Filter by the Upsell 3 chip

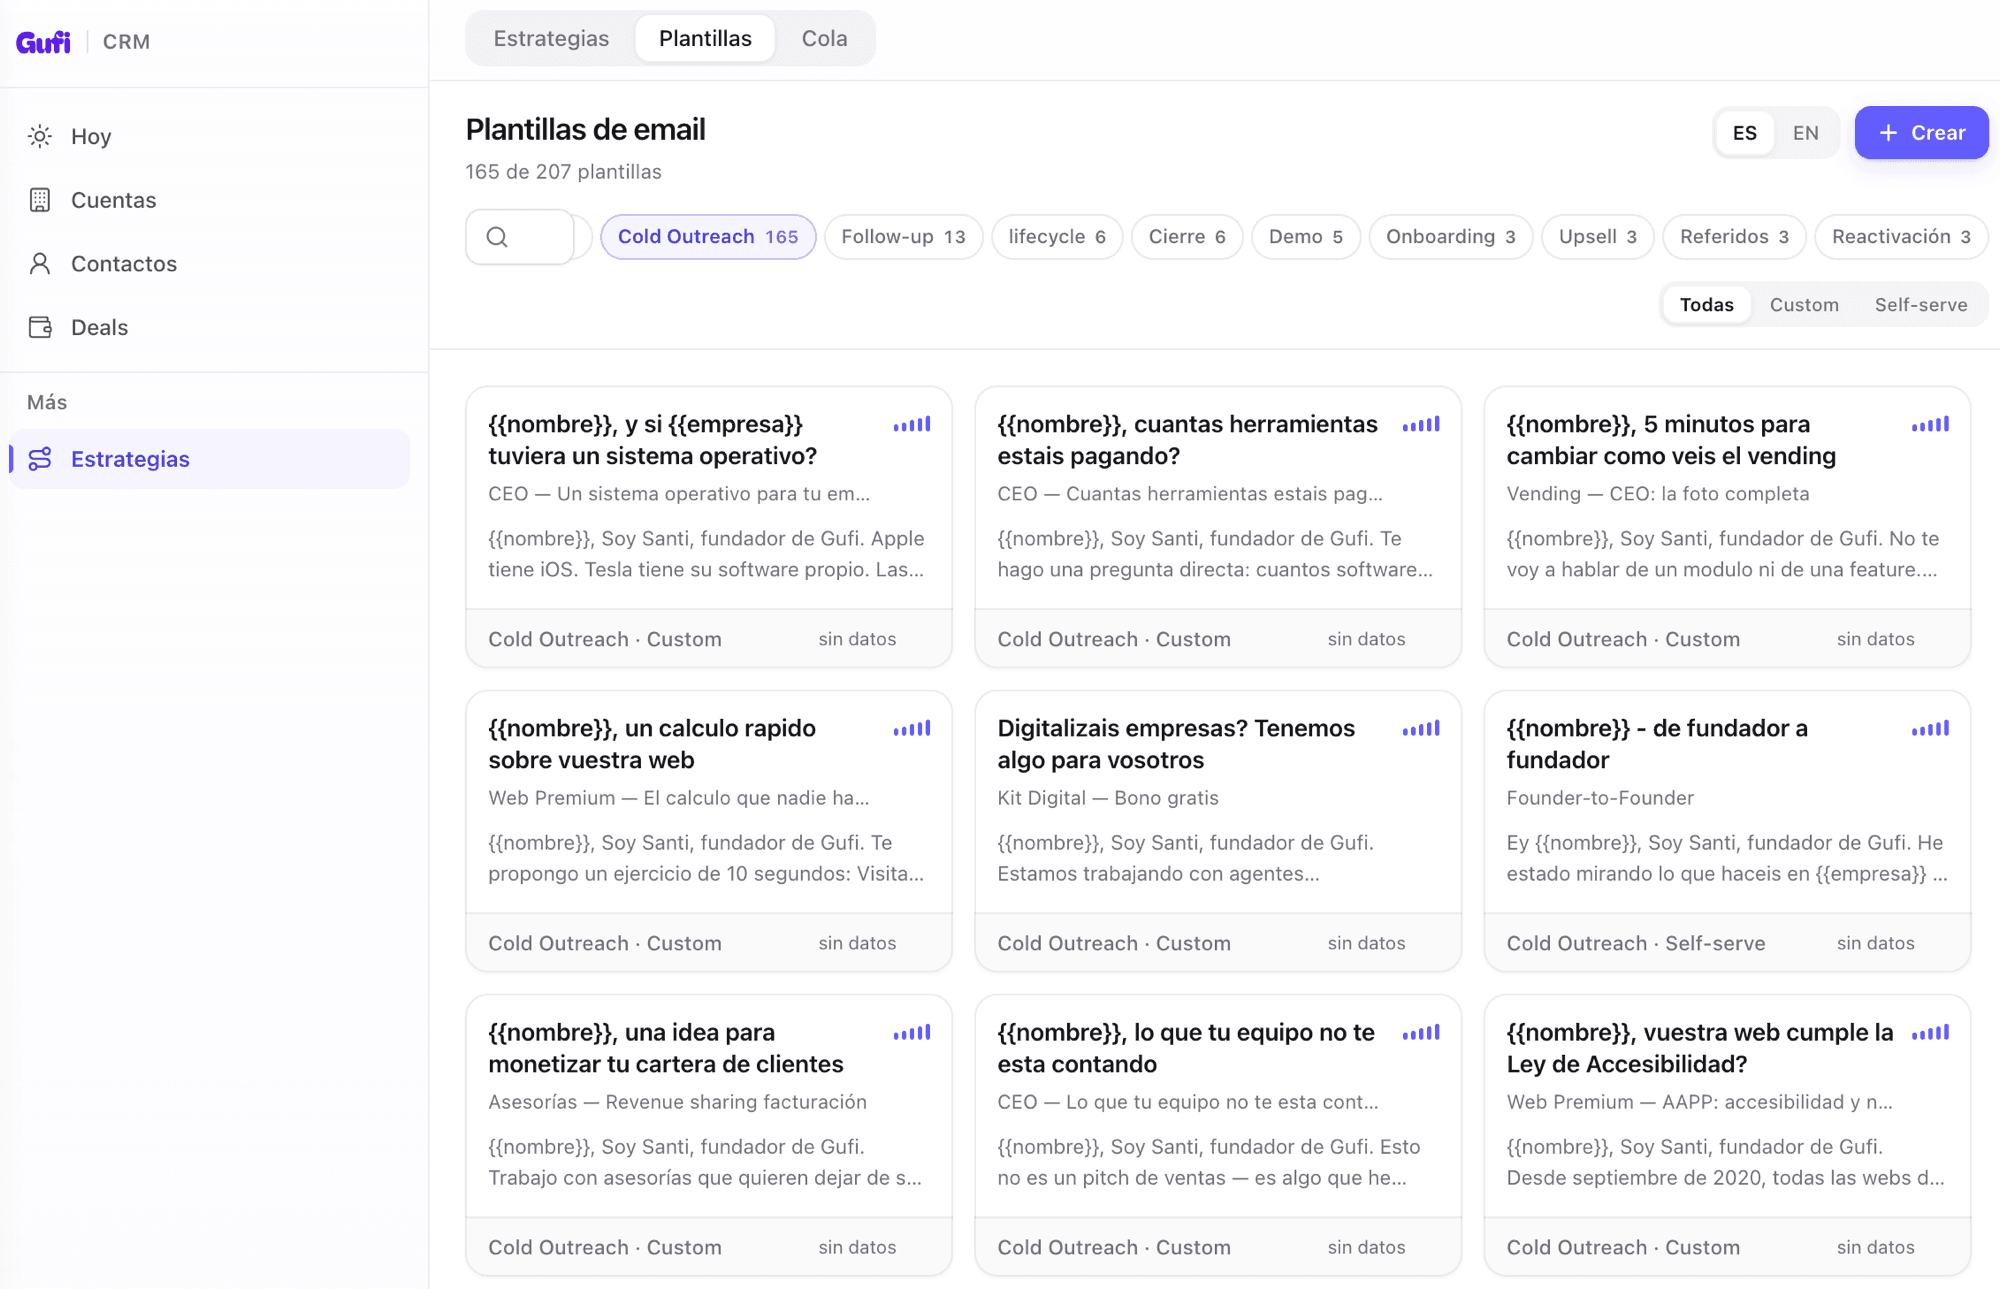point(1598,237)
